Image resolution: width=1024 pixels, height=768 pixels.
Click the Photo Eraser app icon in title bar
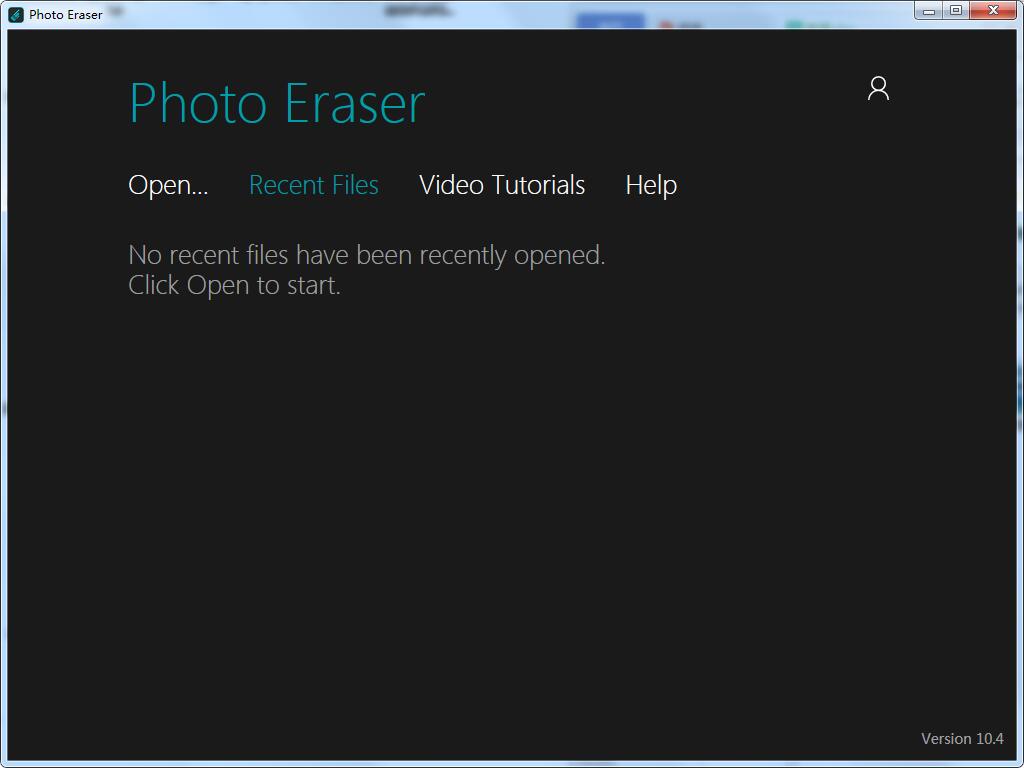(16, 14)
